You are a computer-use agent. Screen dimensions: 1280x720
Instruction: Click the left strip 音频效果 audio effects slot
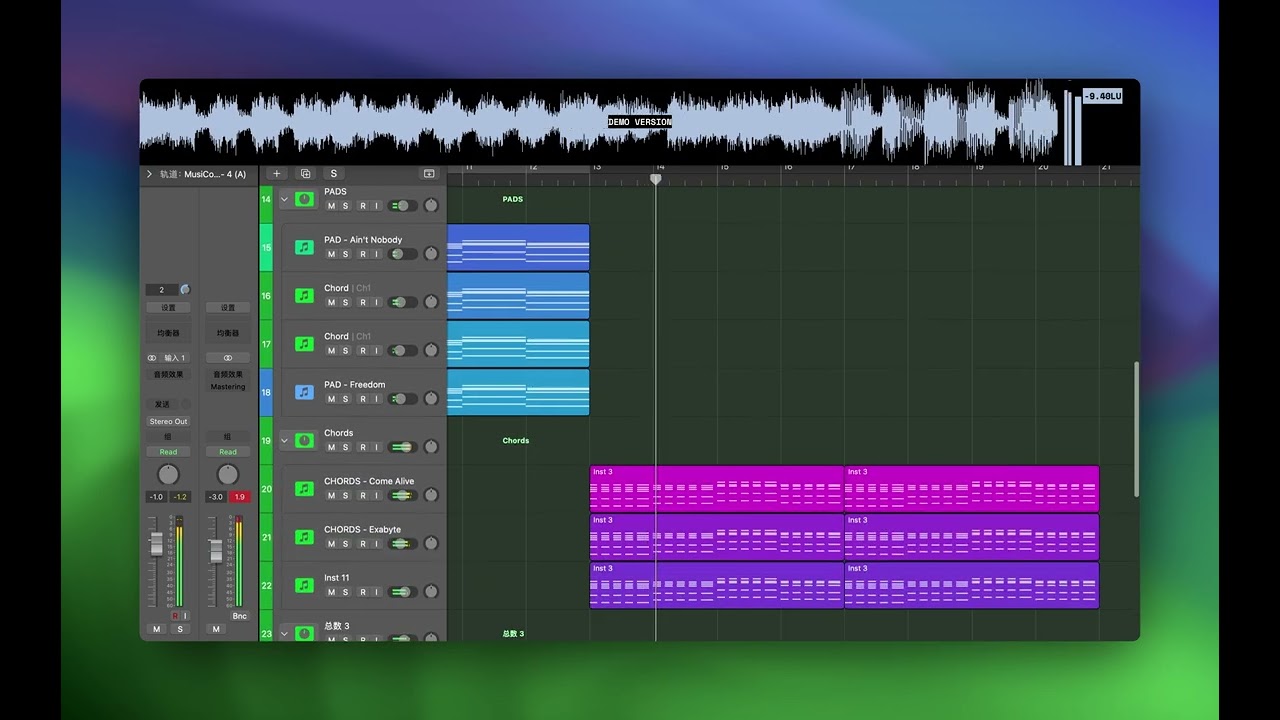pyautogui.click(x=168, y=374)
